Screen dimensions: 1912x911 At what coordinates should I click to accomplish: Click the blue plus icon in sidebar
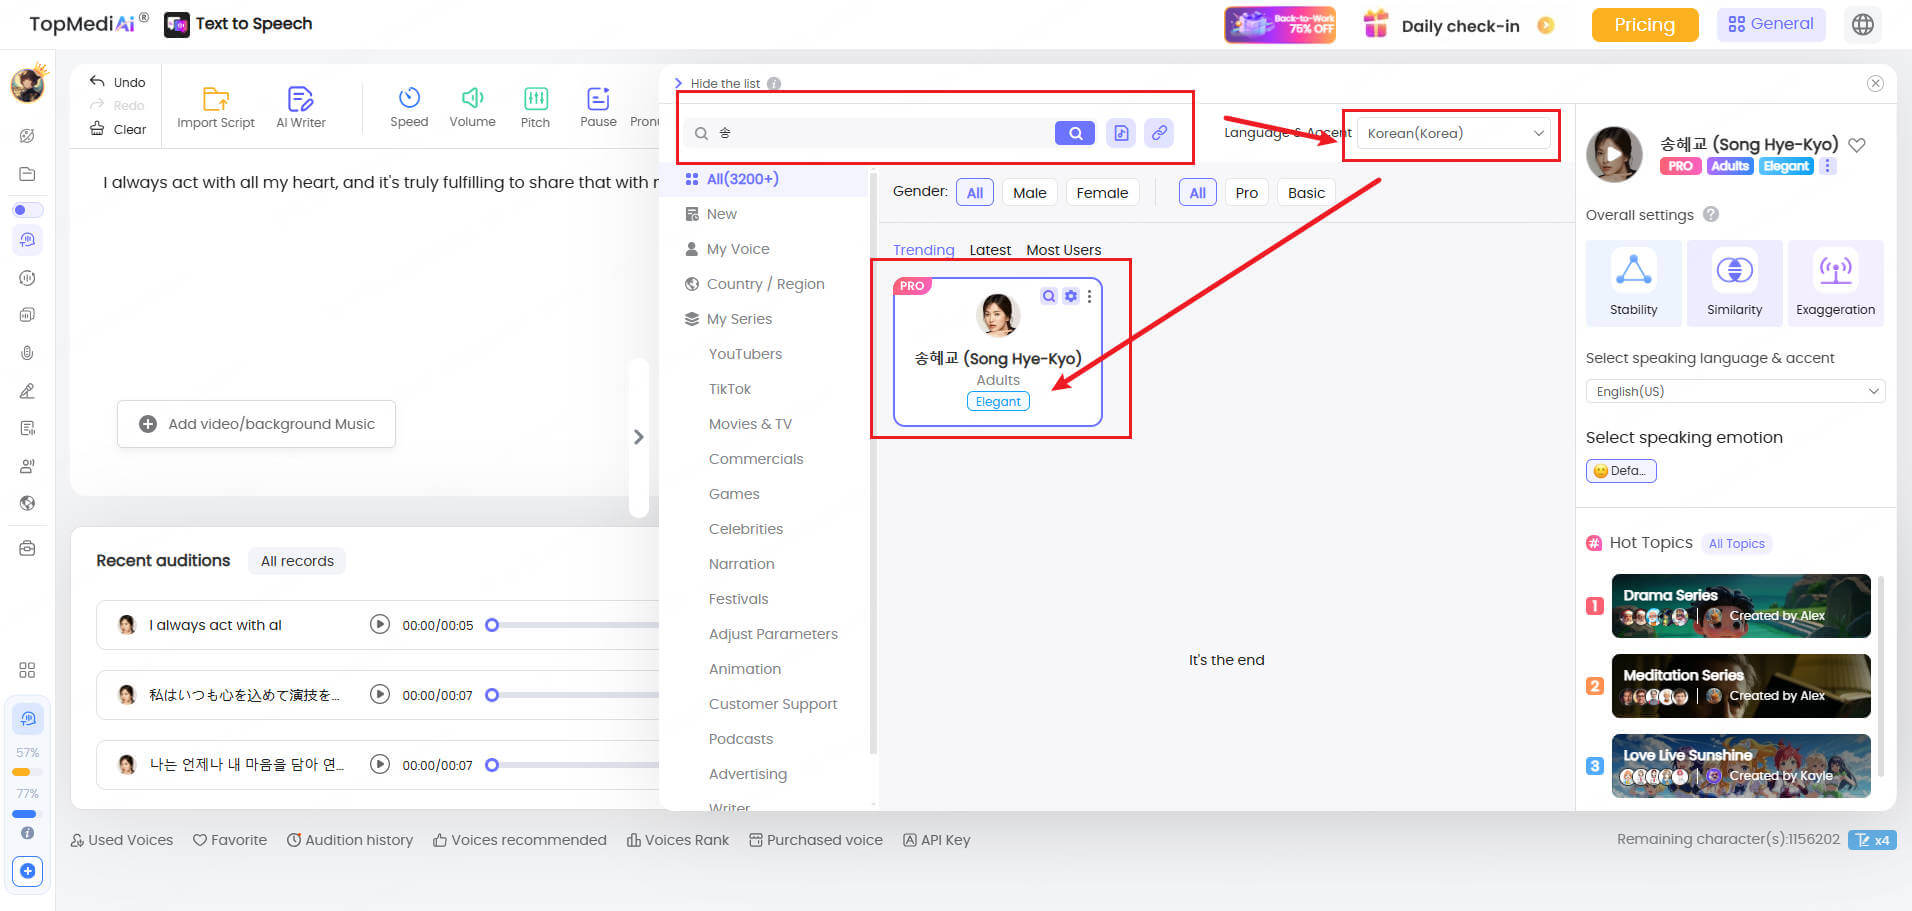pyautogui.click(x=27, y=871)
